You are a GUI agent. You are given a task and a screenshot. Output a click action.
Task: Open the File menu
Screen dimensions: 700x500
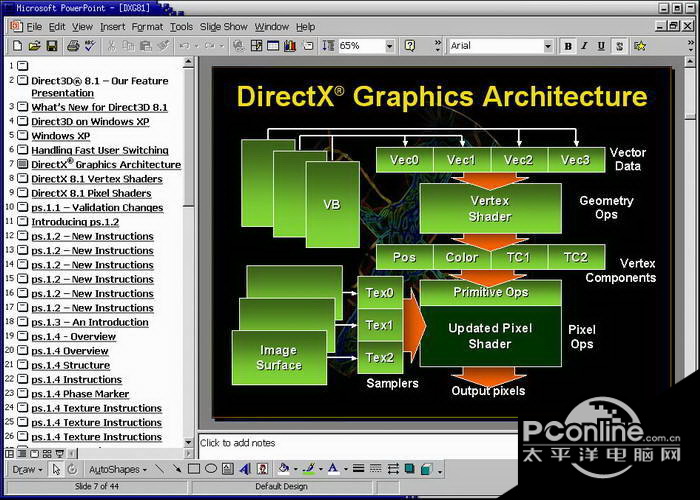pyautogui.click(x=34, y=27)
